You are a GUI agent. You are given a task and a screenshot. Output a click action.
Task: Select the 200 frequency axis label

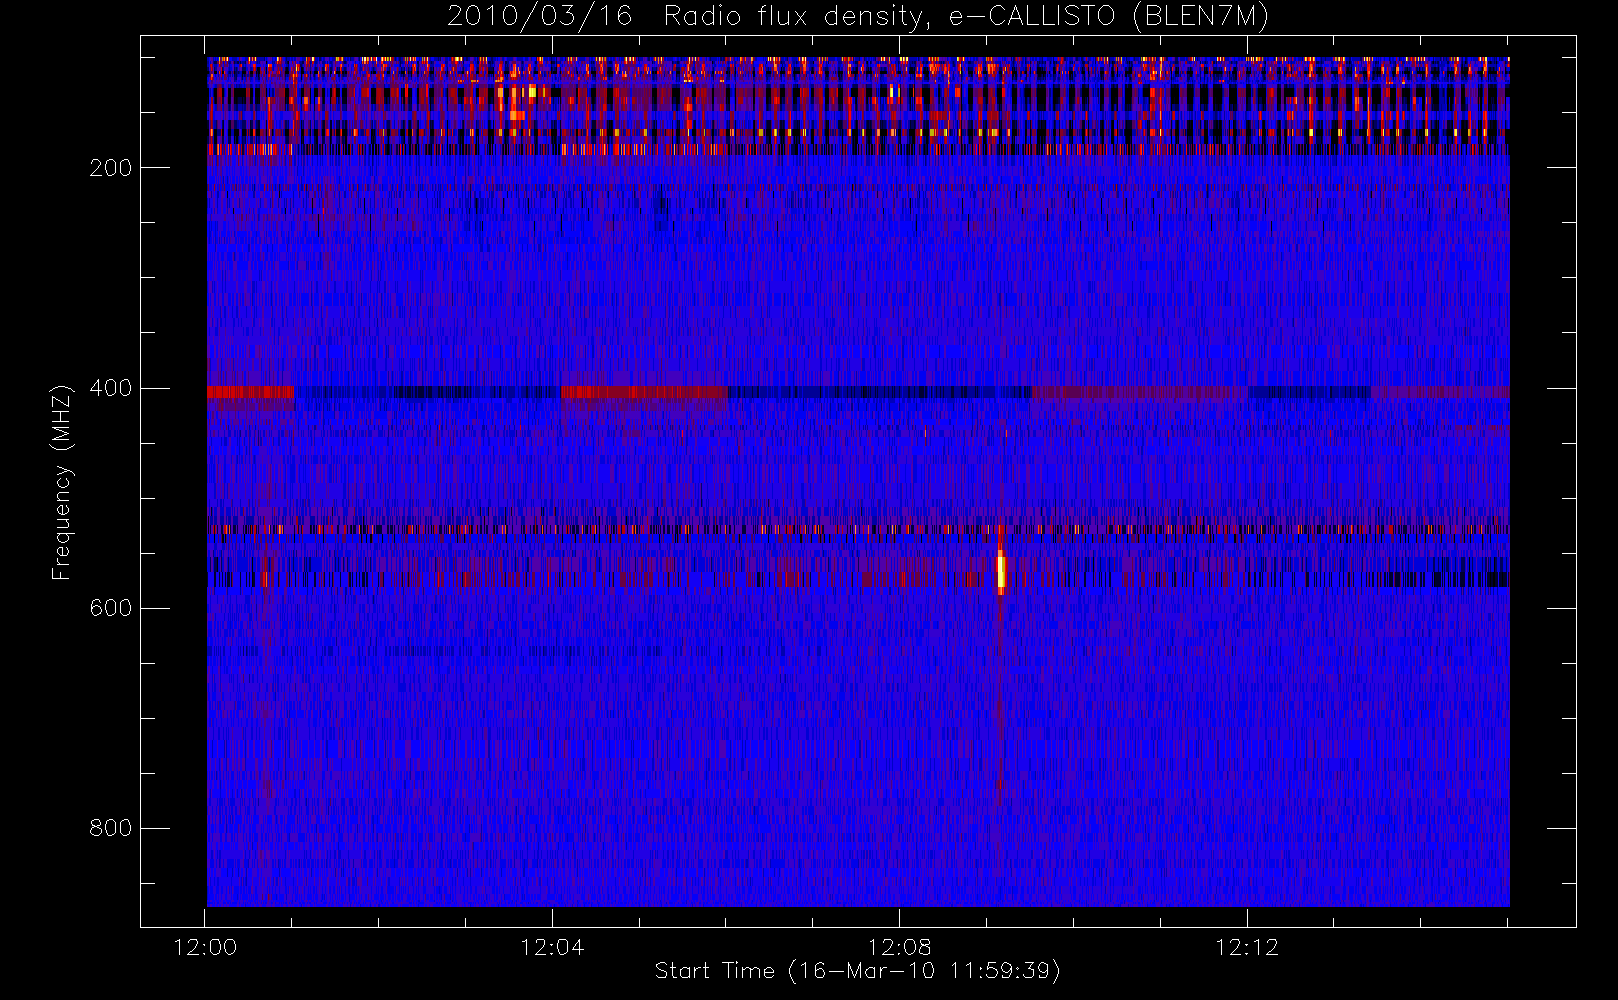tap(110, 168)
